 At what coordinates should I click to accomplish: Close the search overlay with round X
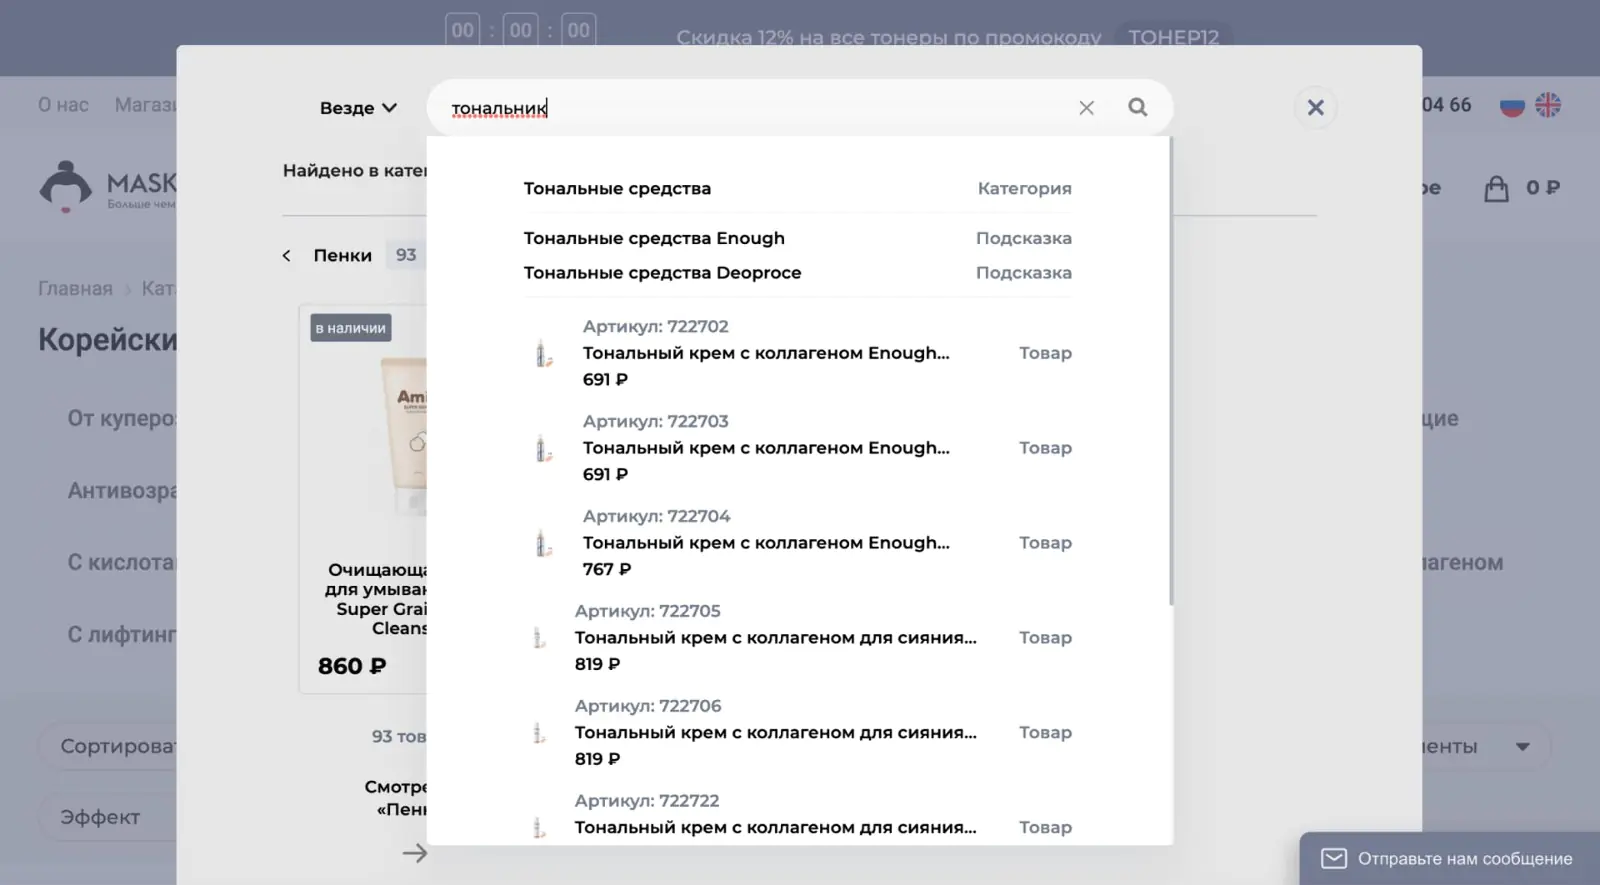pos(1316,107)
